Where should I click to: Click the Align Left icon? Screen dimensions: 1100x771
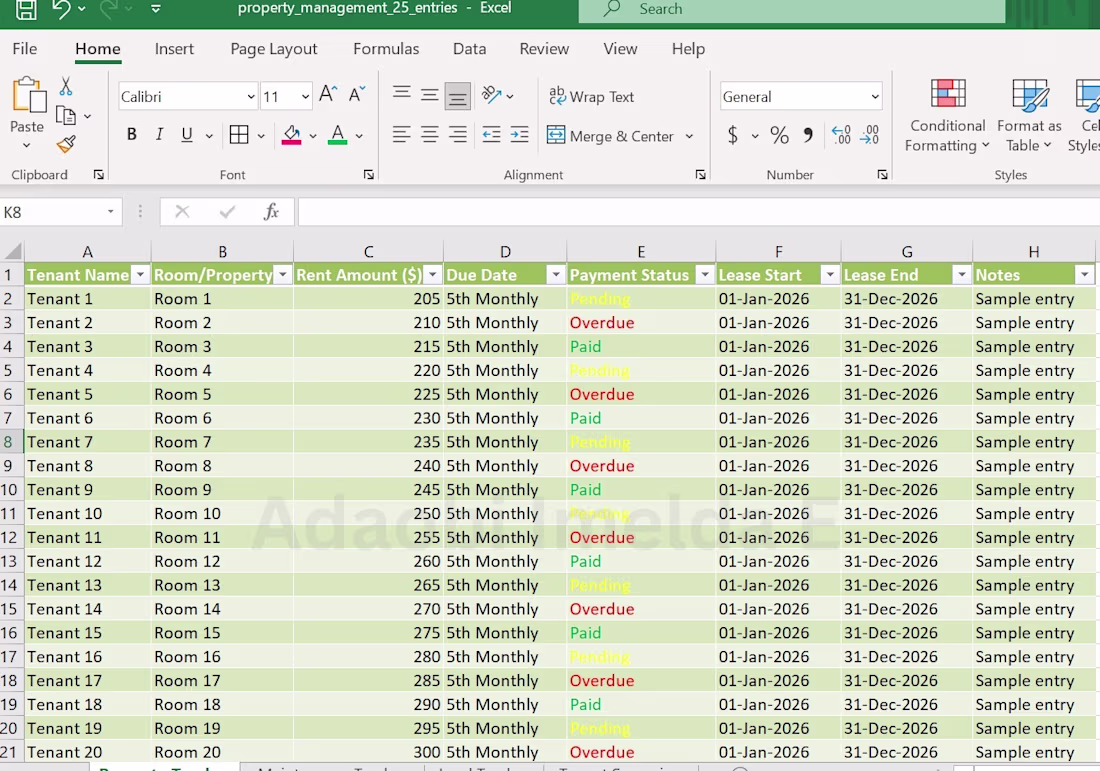click(401, 134)
